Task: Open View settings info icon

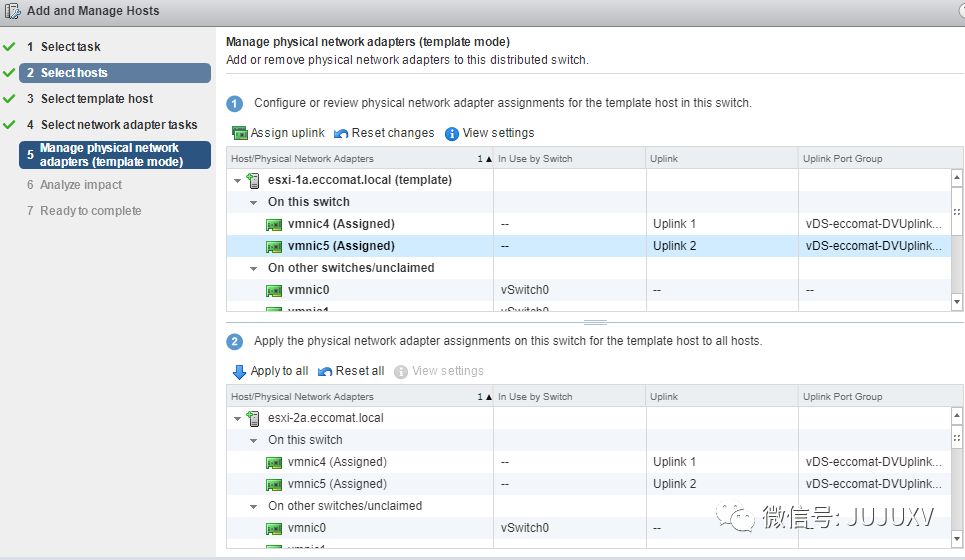Action: [452, 133]
